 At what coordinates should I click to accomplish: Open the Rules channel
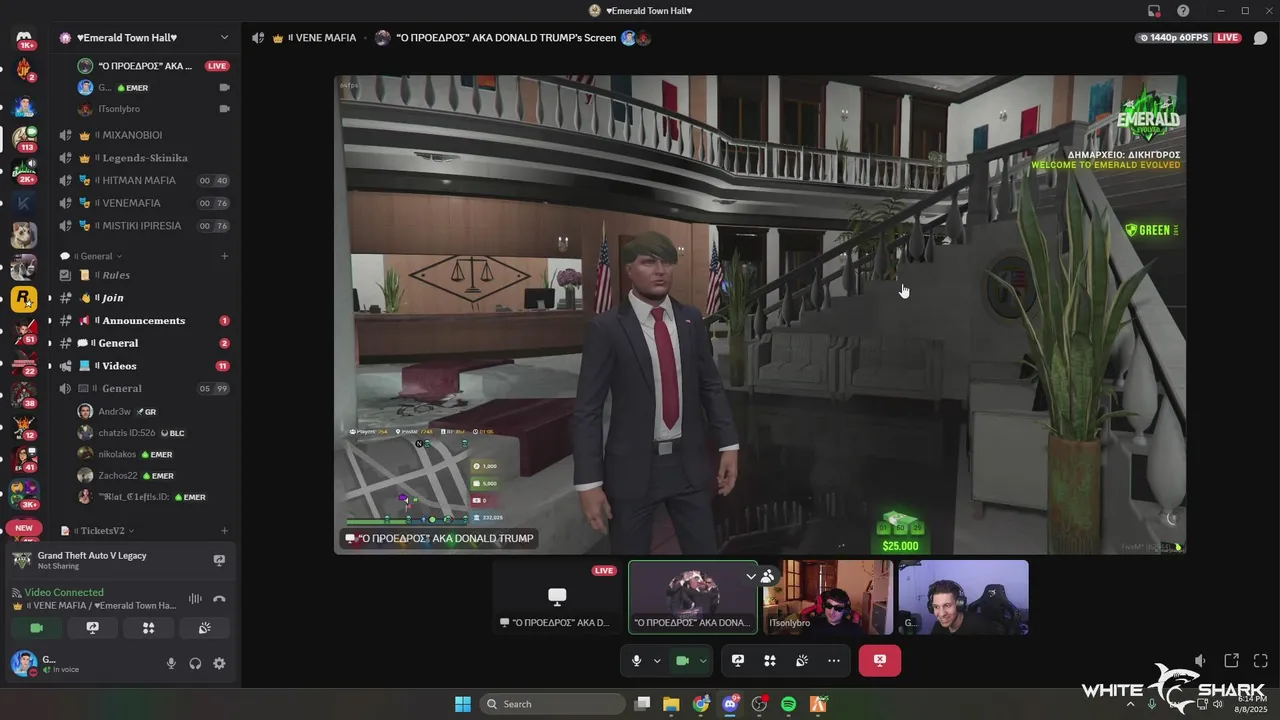pos(144,275)
